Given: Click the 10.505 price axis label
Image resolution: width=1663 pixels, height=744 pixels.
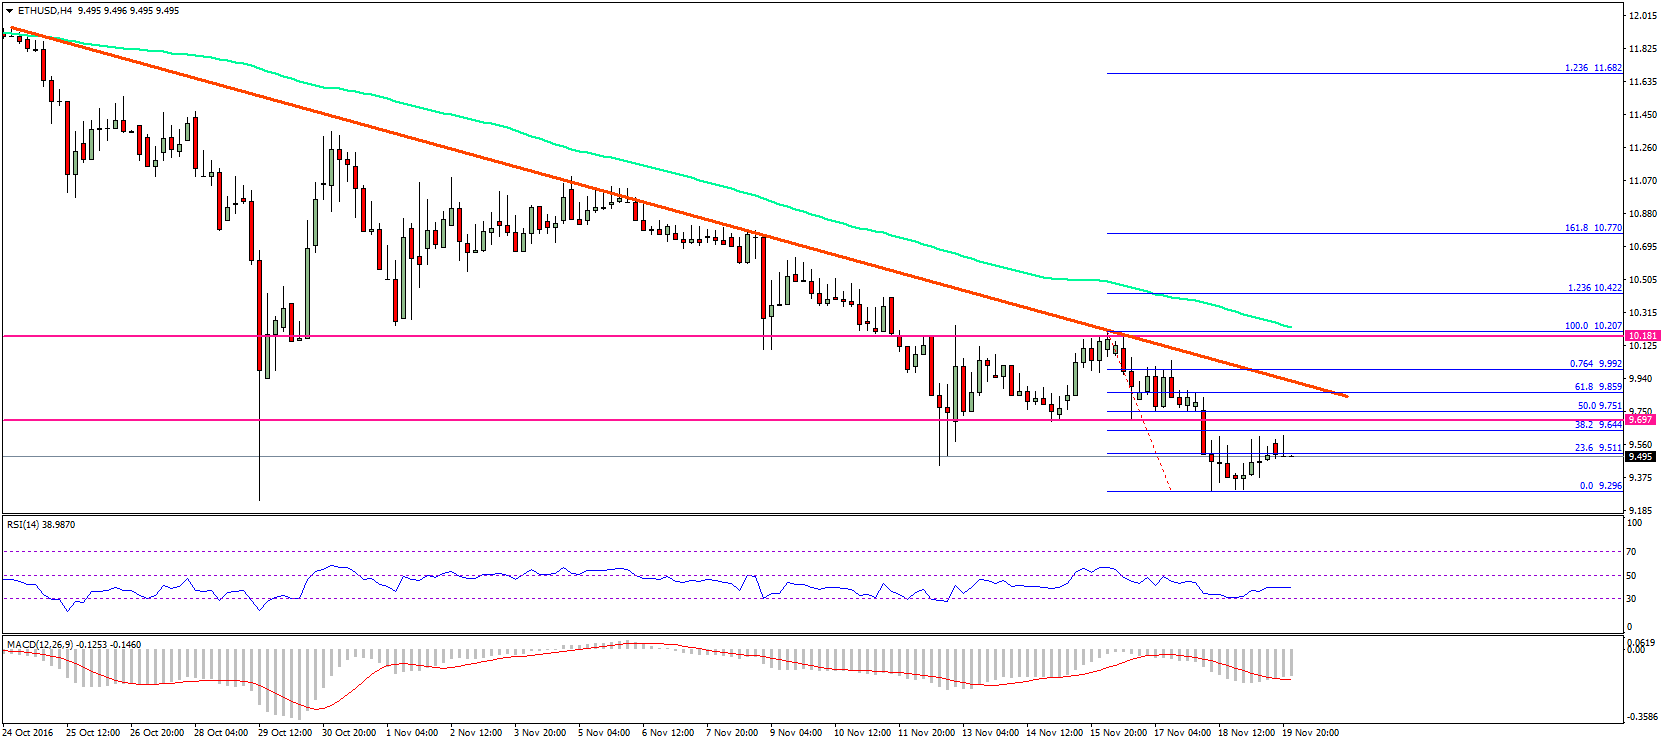Looking at the screenshot, I should (x=1643, y=280).
